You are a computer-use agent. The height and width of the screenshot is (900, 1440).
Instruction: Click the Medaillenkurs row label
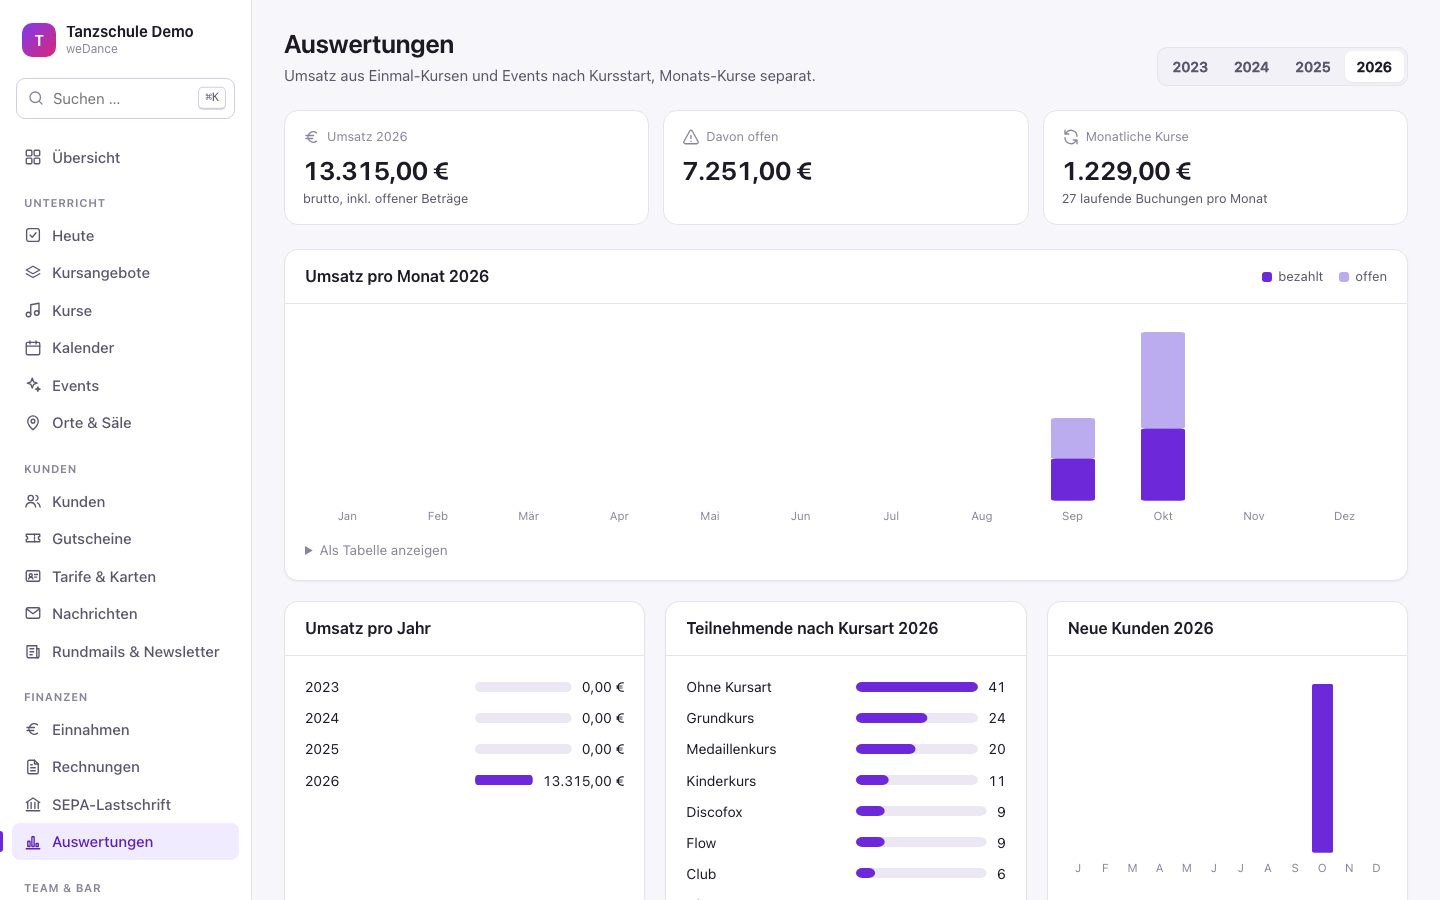(731, 749)
